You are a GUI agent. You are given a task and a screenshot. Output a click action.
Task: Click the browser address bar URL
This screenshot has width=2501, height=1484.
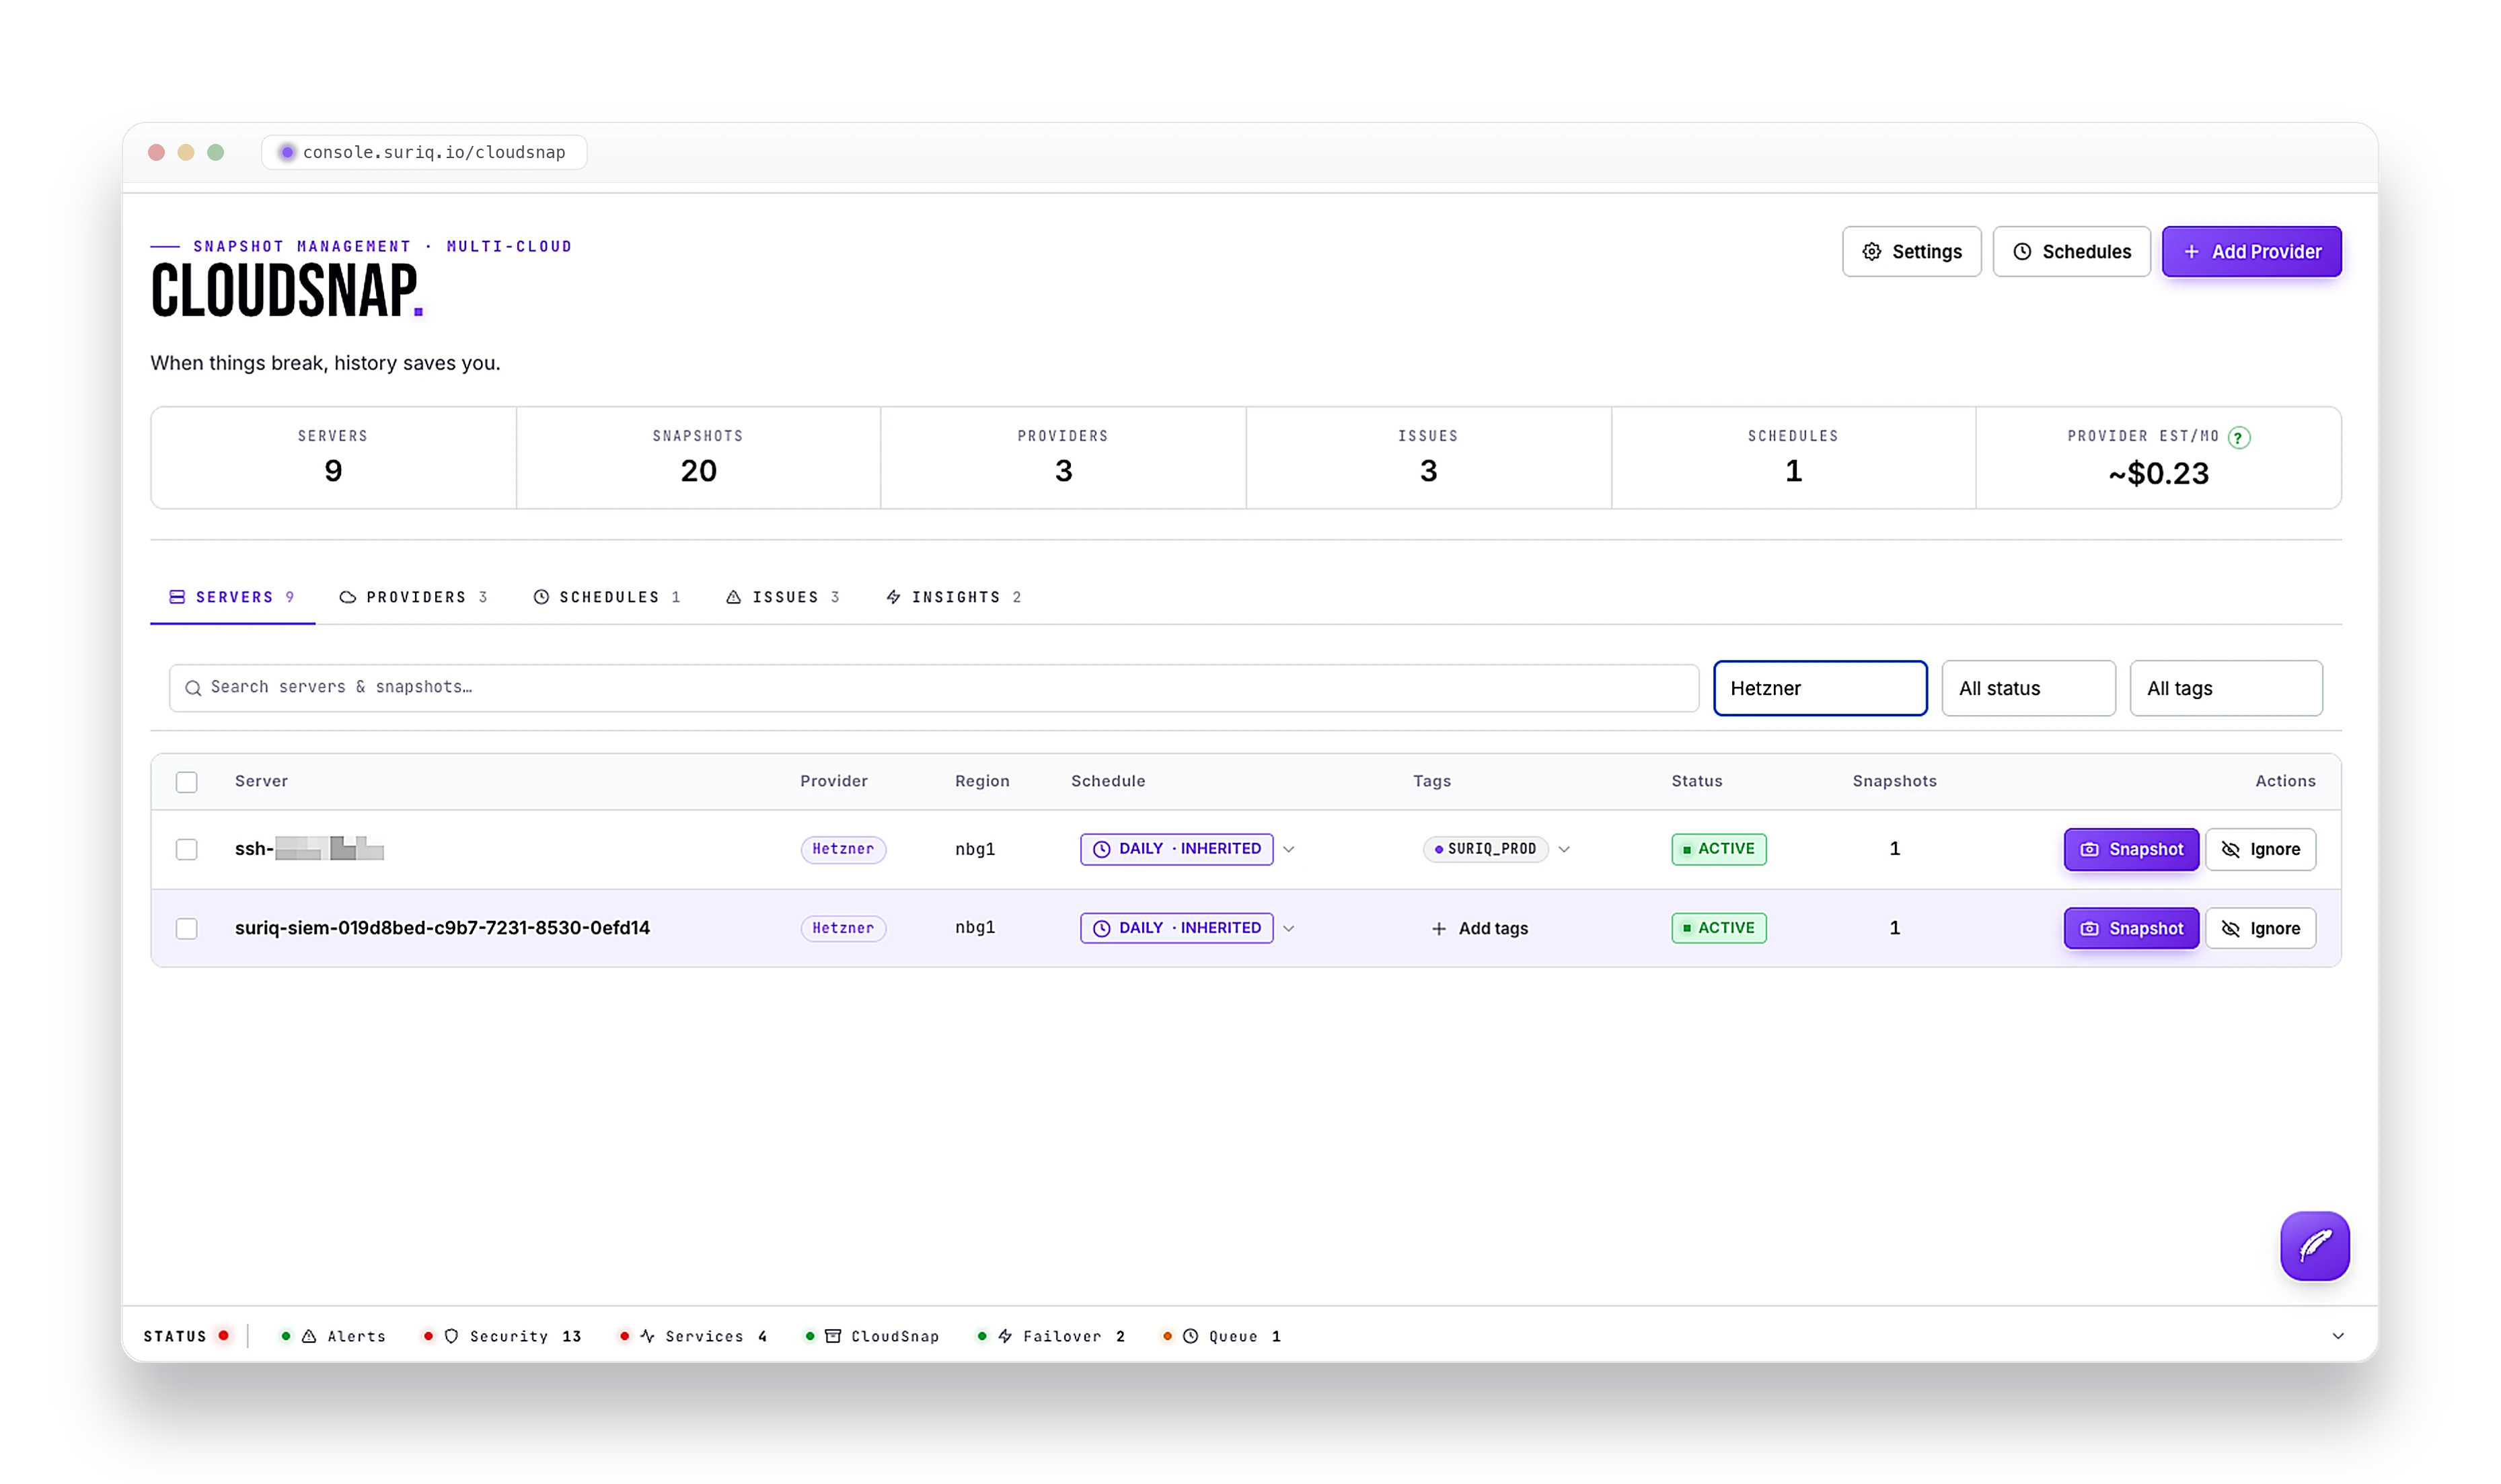pos(434,152)
